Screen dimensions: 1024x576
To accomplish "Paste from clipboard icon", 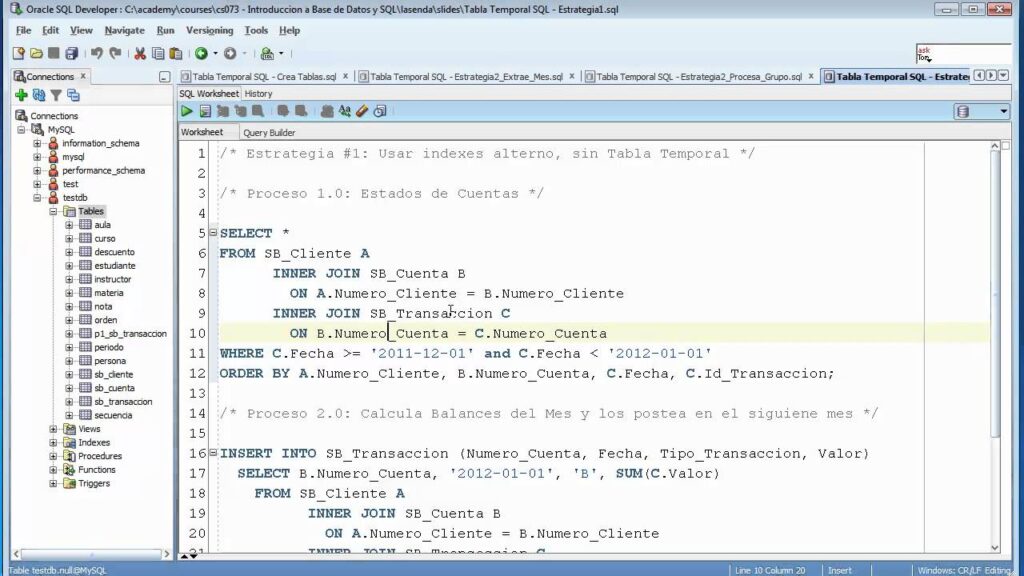I will 175,54.
